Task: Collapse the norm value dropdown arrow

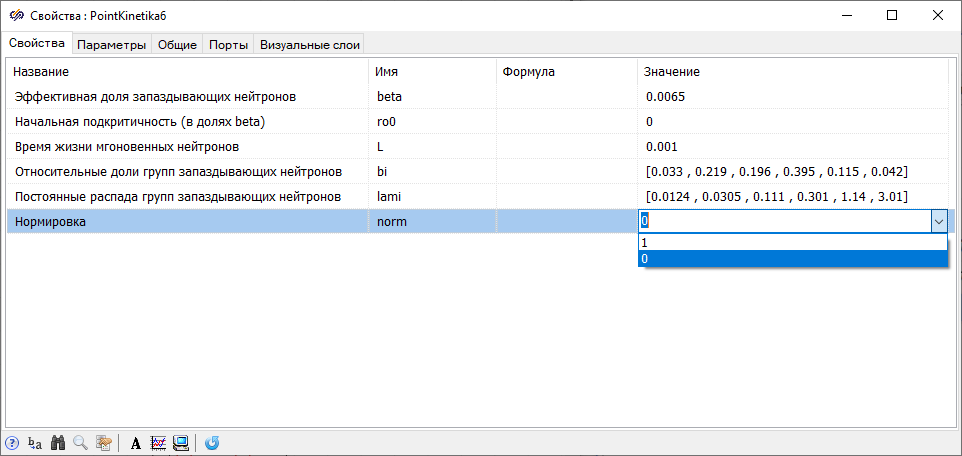Action: 937,222
